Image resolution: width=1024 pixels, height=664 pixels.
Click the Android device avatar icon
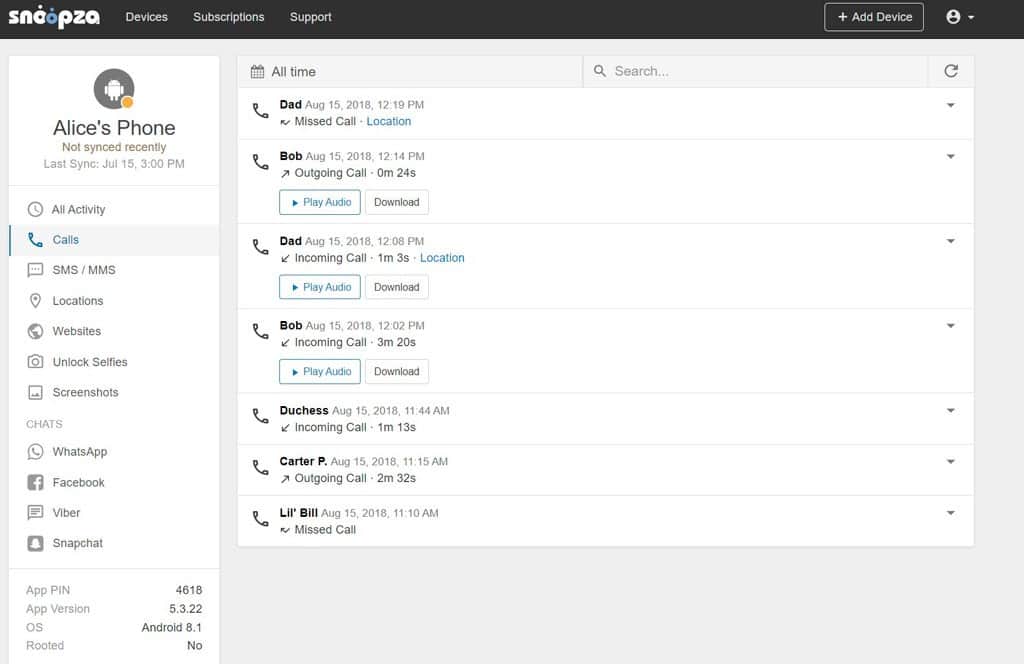click(x=114, y=90)
